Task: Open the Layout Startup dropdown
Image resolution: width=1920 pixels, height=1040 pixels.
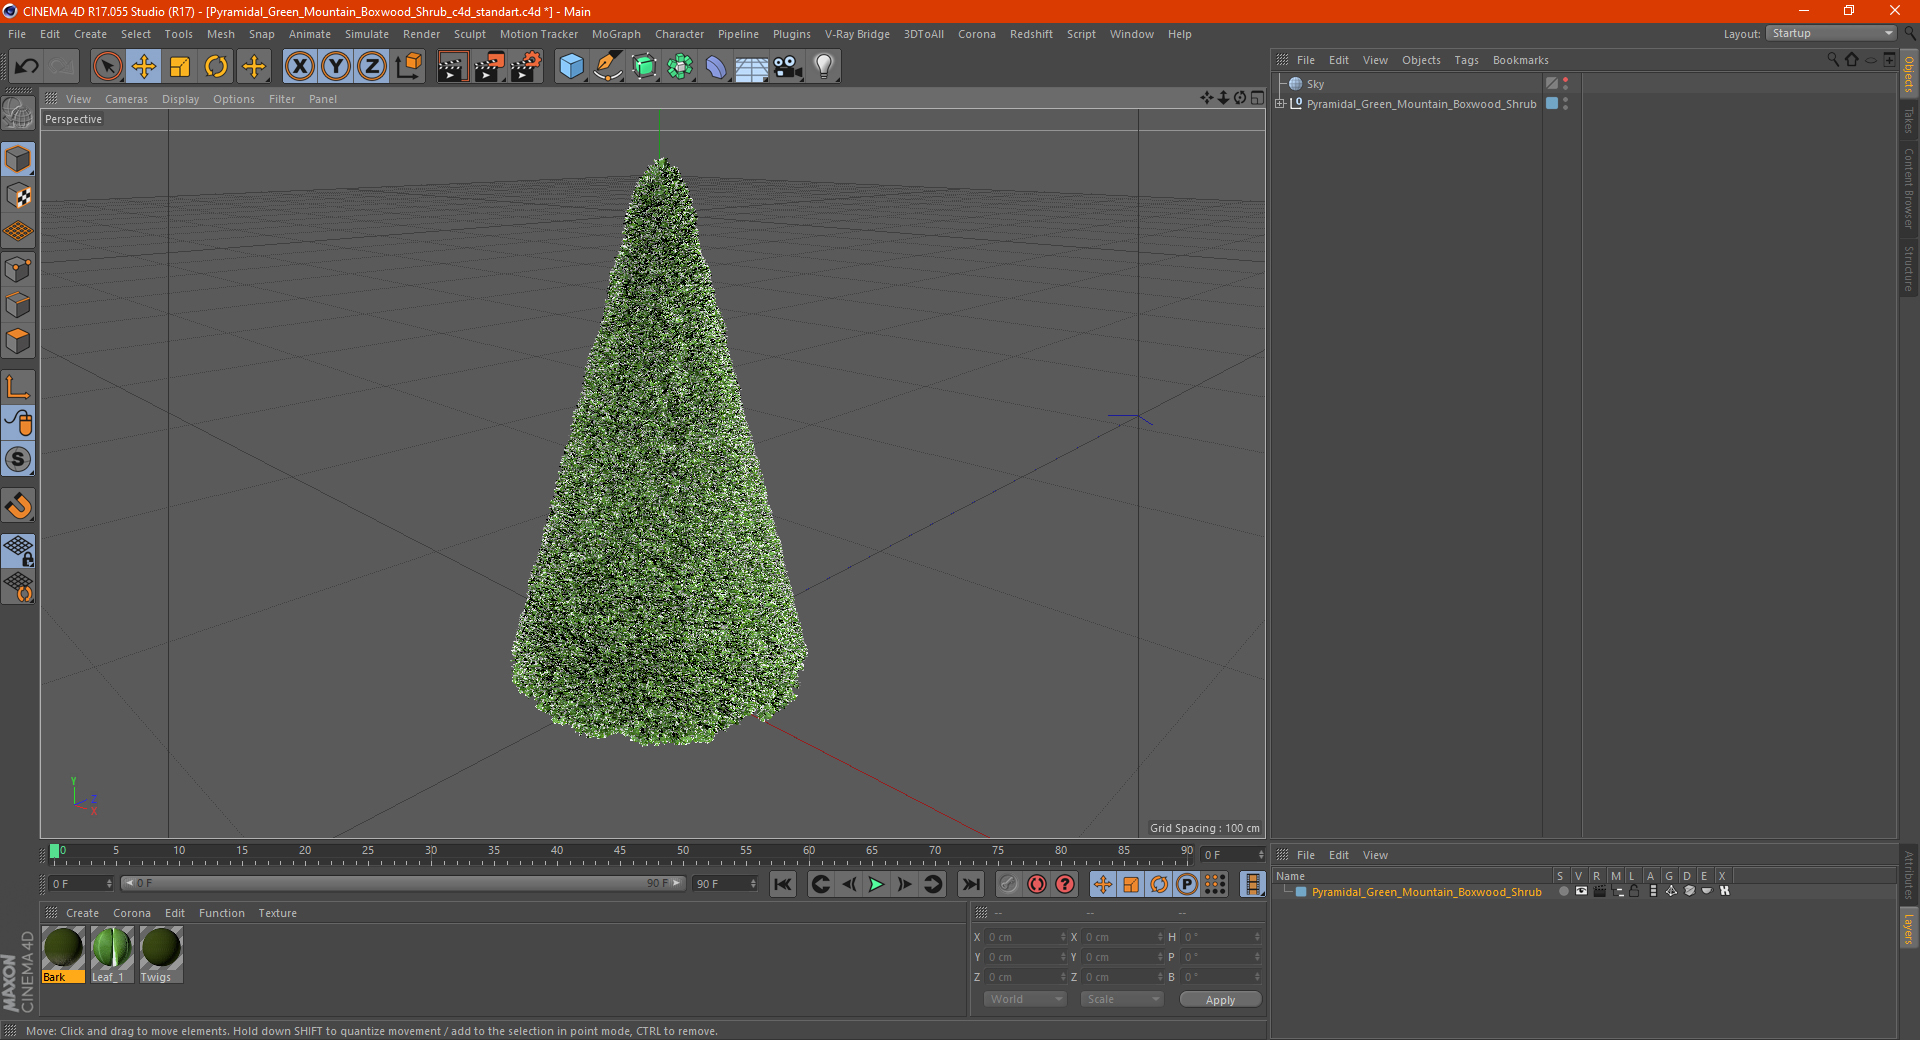Action: click(1832, 33)
